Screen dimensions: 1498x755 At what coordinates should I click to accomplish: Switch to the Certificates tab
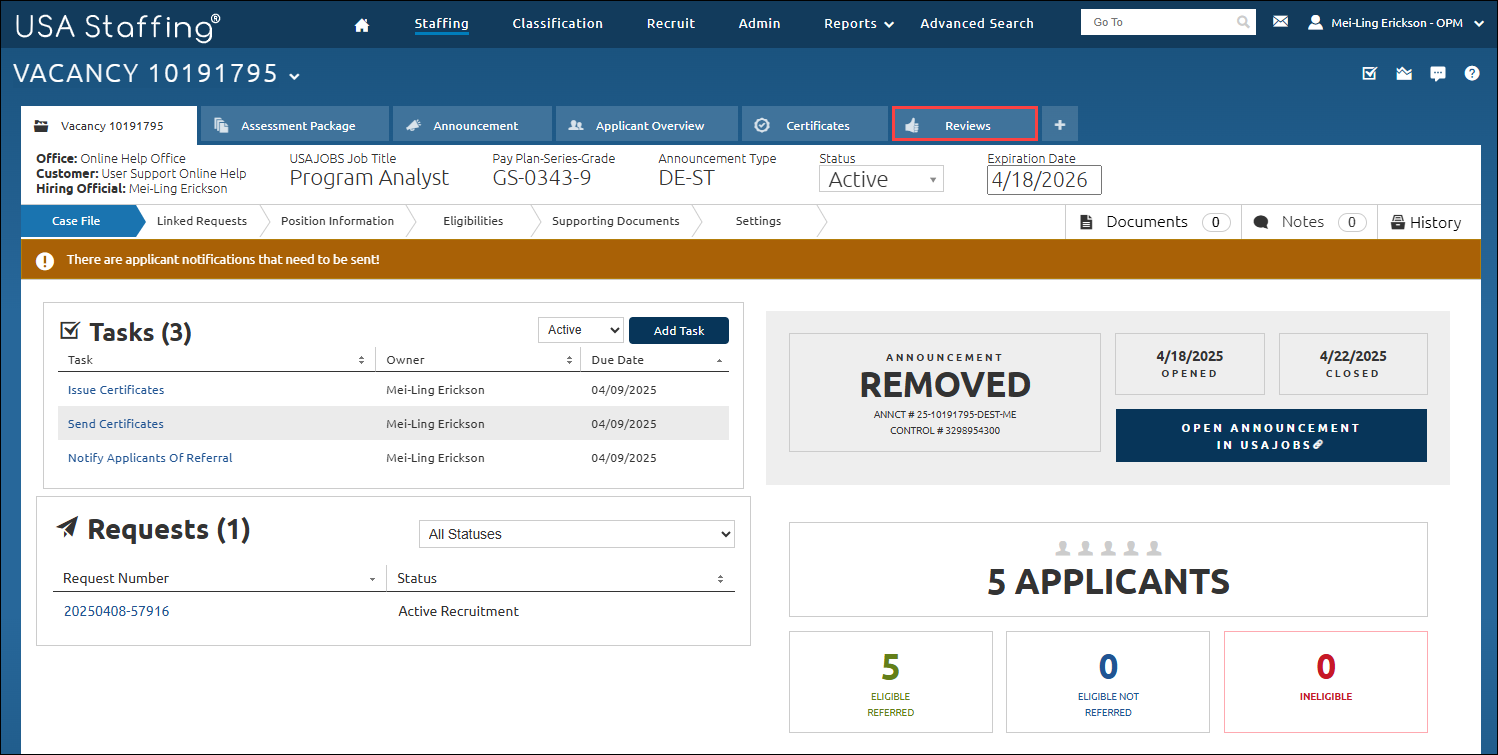815,125
